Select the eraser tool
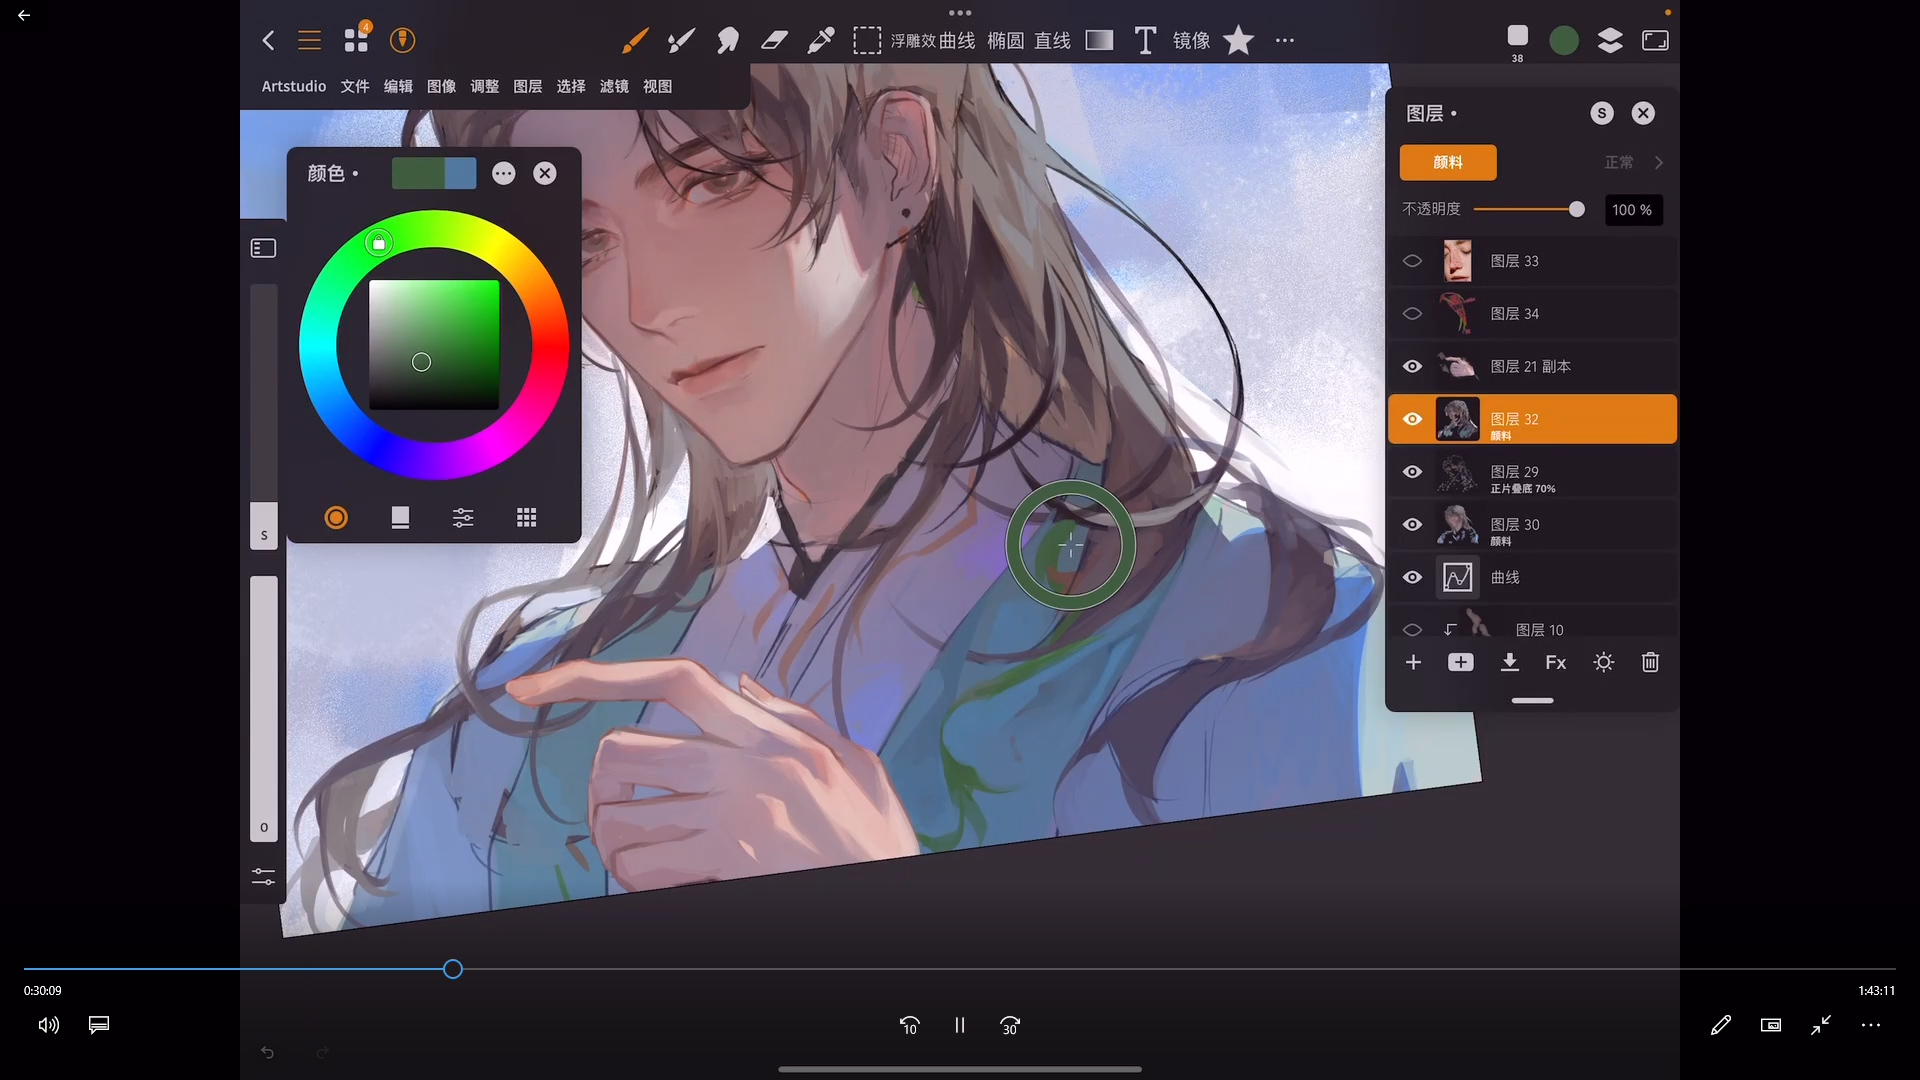1920x1080 pixels. (x=774, y=40)
